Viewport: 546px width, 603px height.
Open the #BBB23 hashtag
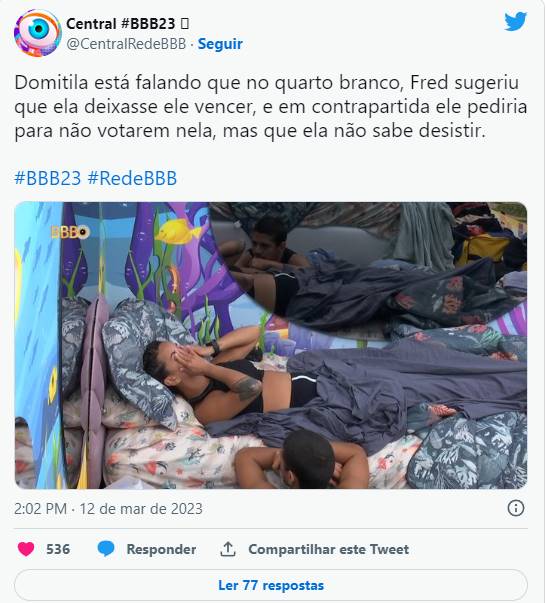click(48, 178)
